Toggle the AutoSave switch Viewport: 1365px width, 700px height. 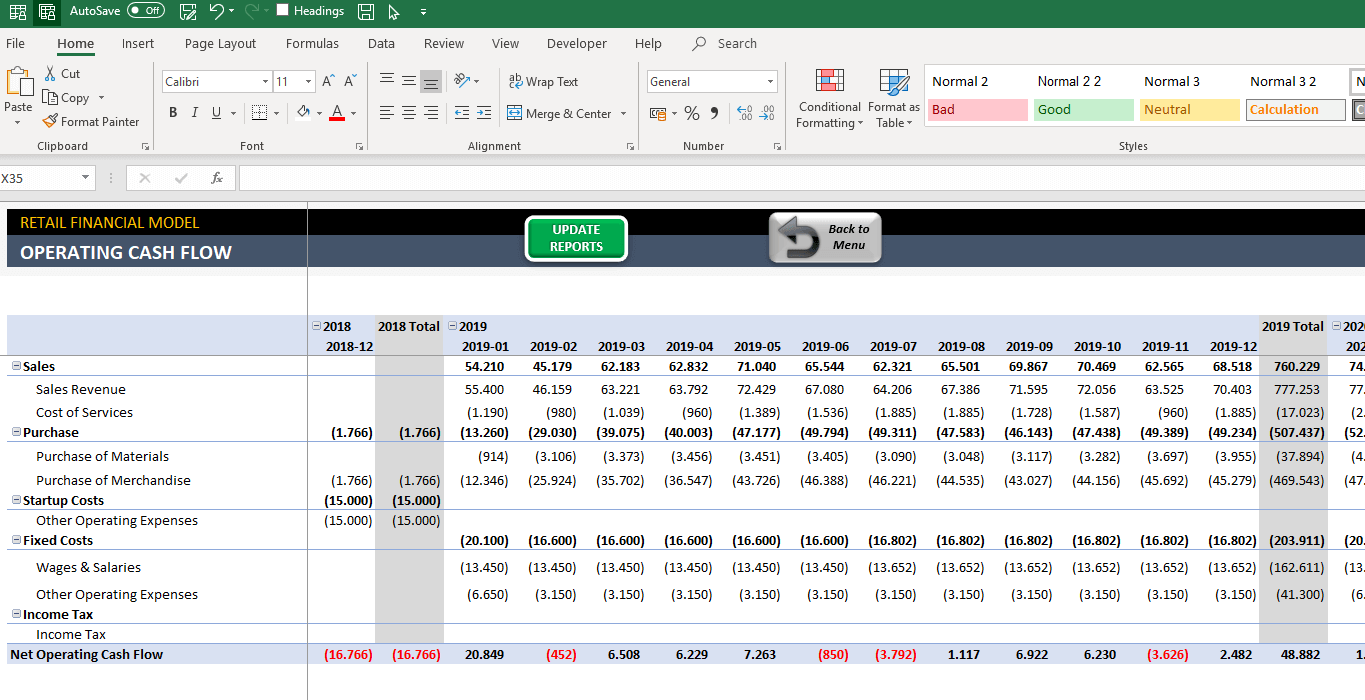(146, 11)
